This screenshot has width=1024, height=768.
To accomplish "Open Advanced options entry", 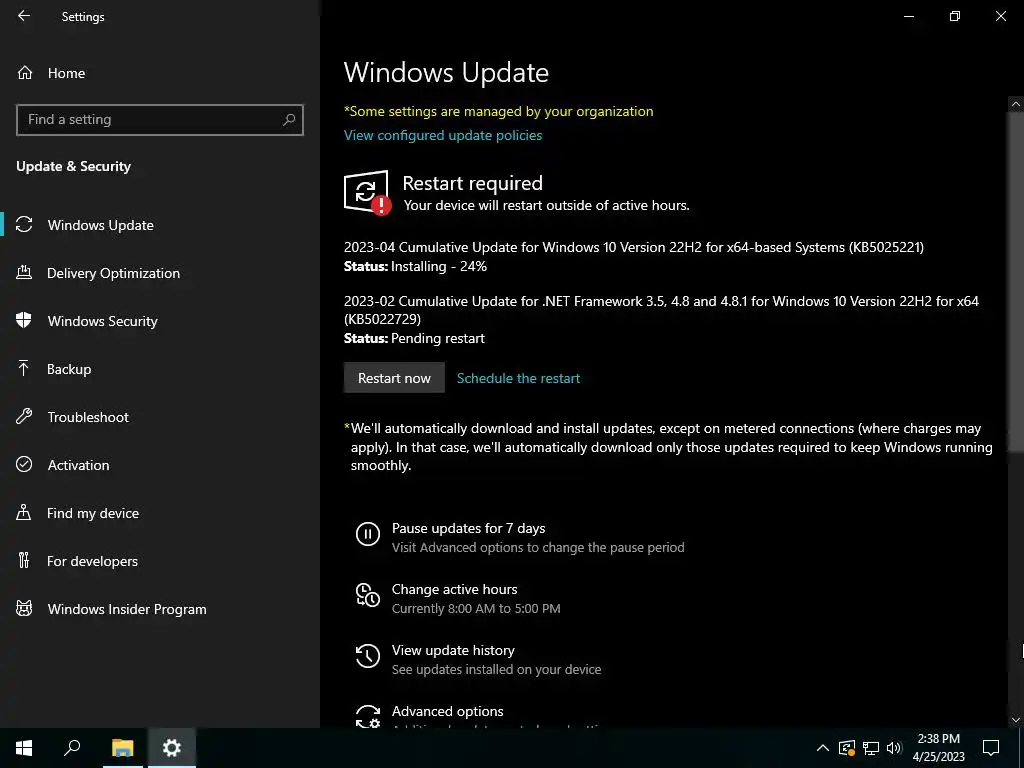I will [447, 711].
